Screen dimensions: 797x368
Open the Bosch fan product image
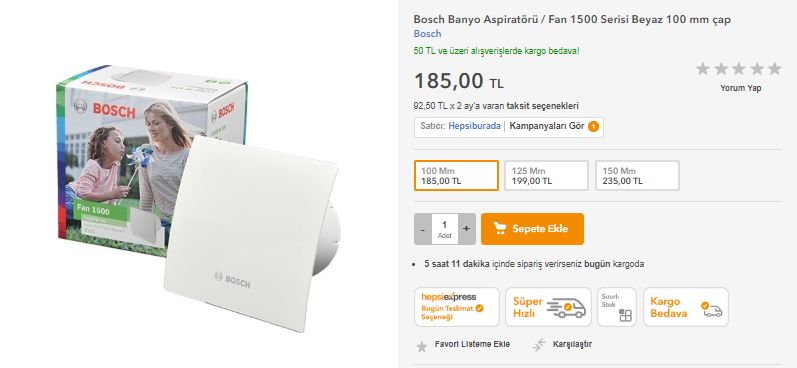click(199, 198)
